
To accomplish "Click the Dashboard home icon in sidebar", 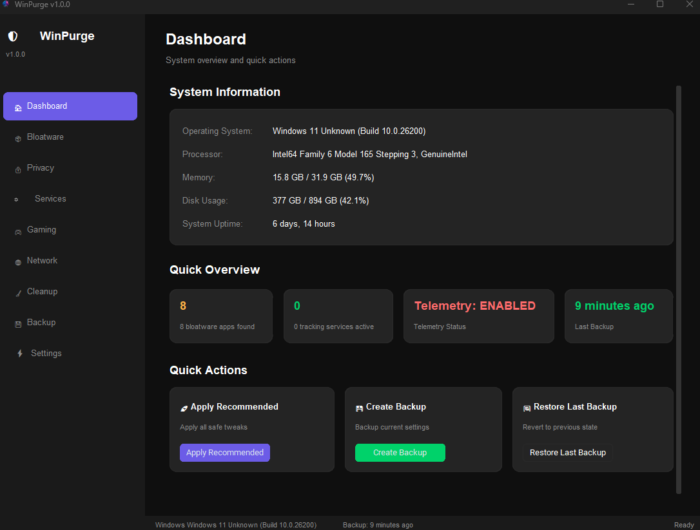I will click(x=18, y=108).
